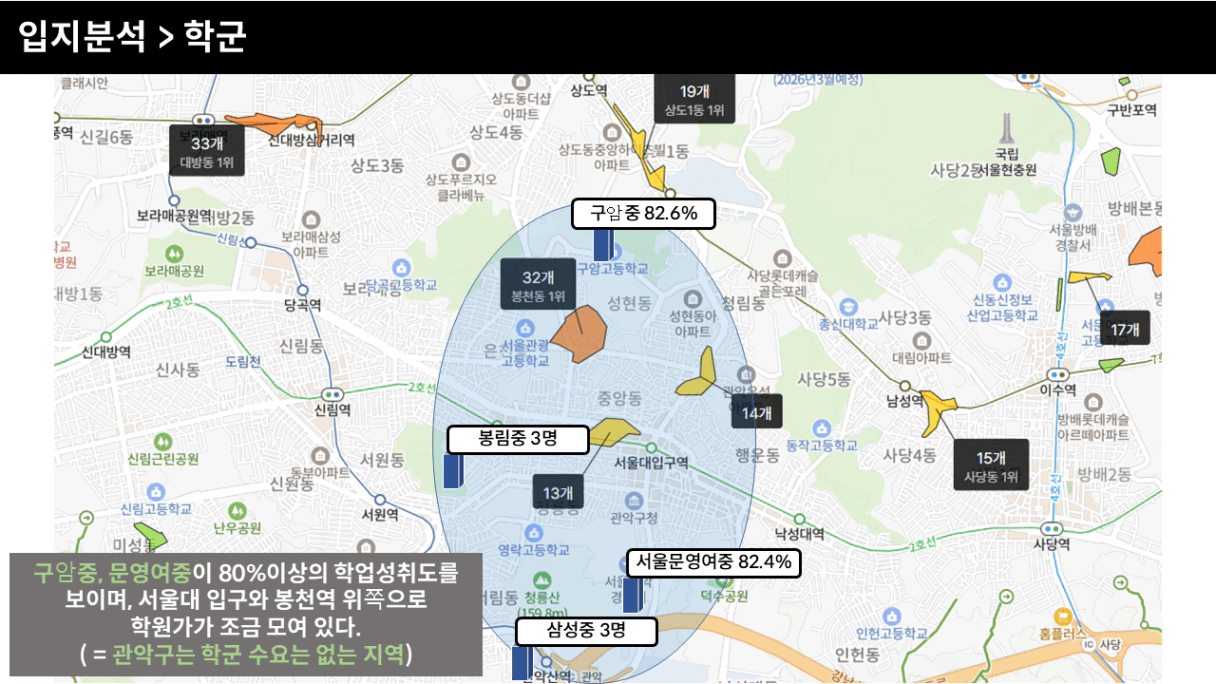This screenshot has height=684, width=1216.
Task: Select the 동작고등학교 school icon
Action: pos(822,427)
